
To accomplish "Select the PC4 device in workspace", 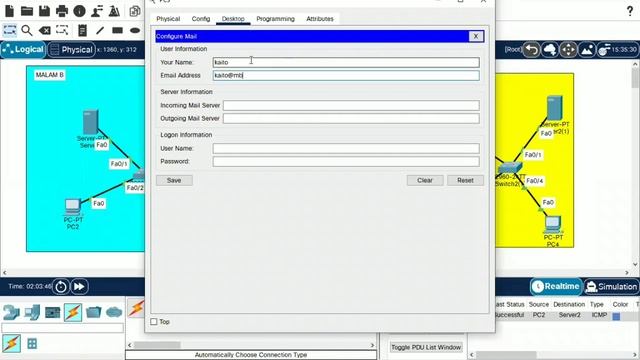I will pyautogui.click(x=553, y=224).
